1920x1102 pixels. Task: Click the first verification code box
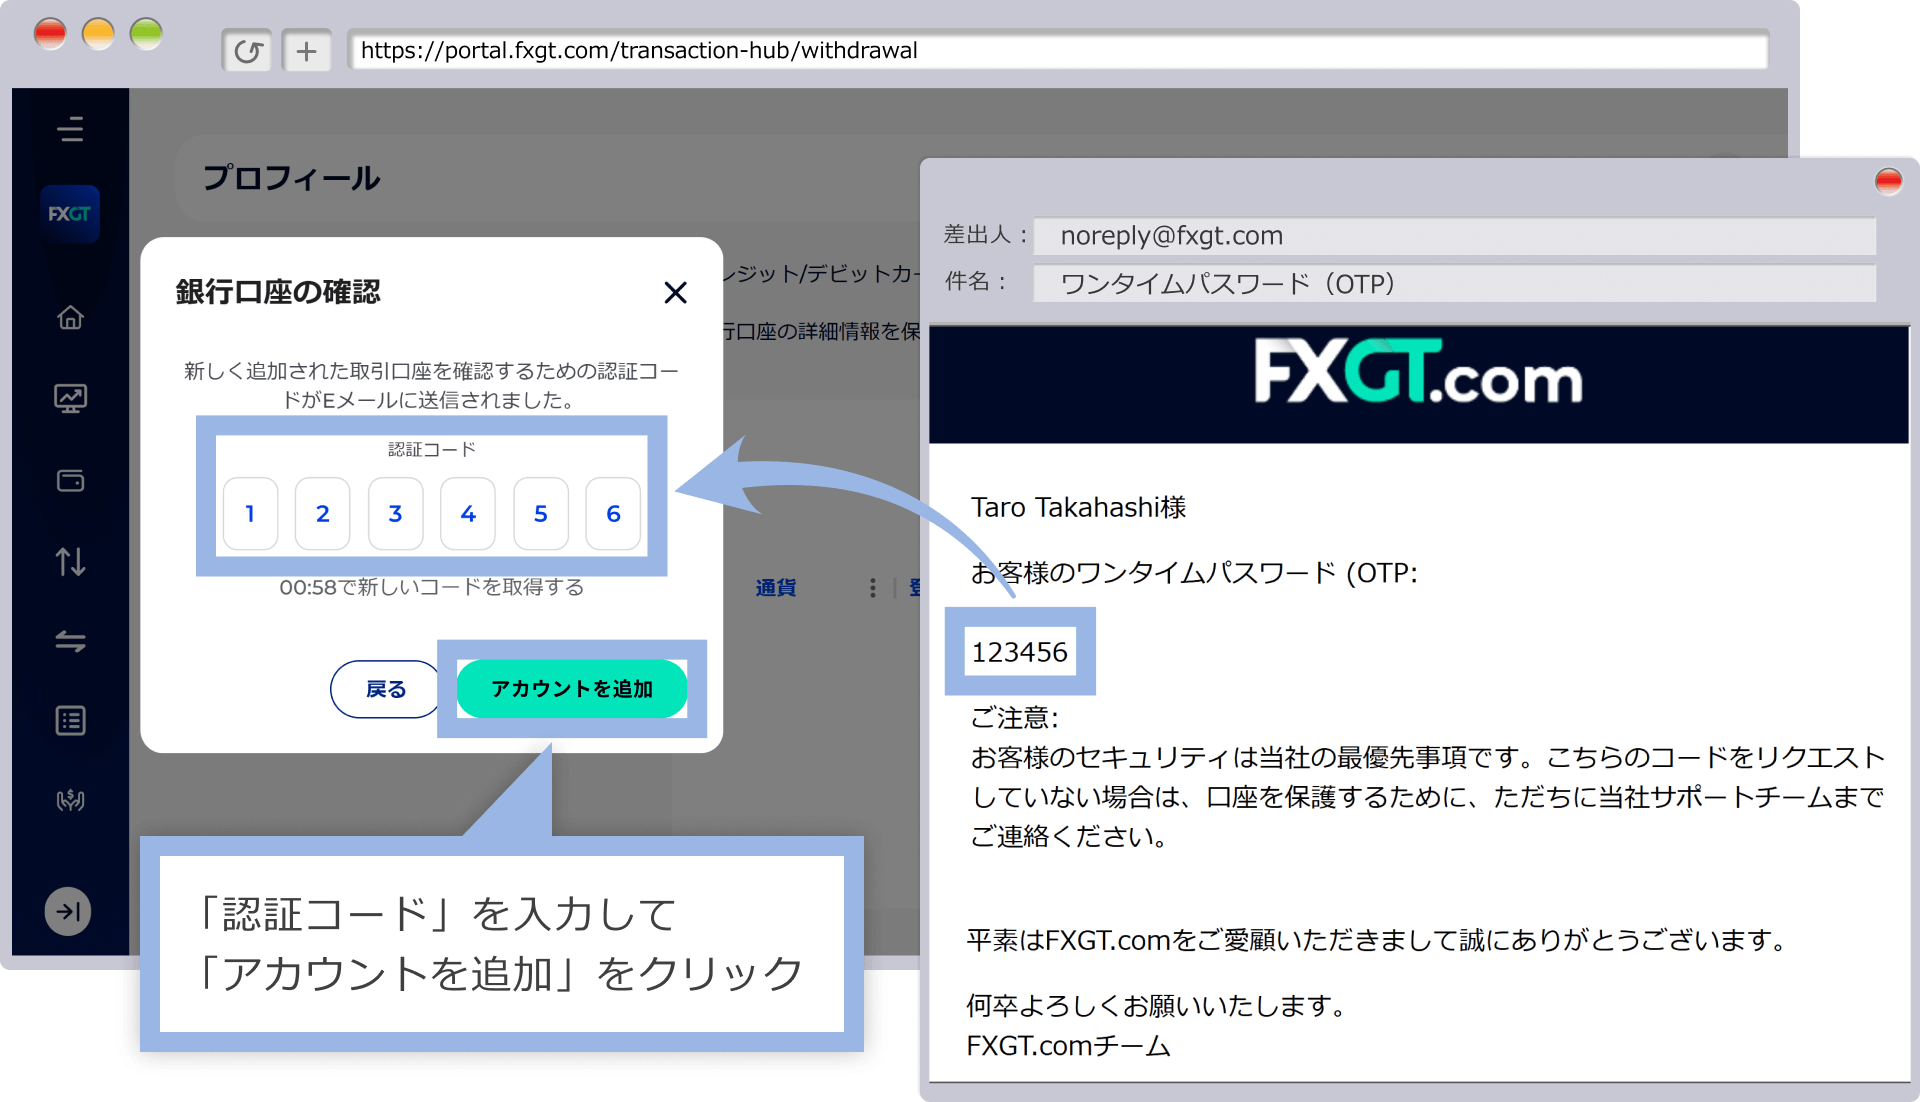click(250, 514)
